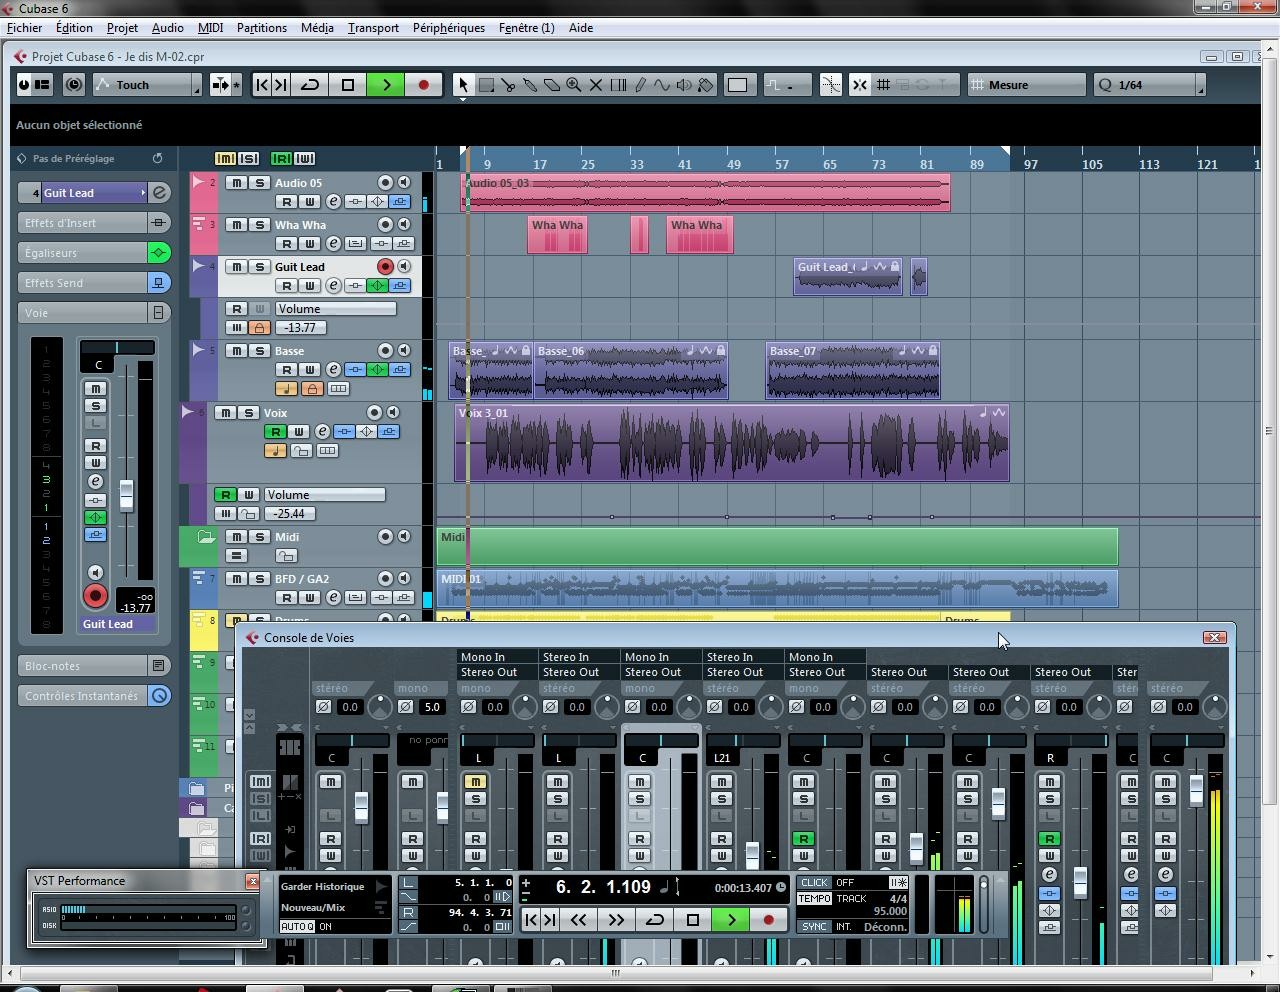The height and width of the screenshot is (992, 1280).
Task: Toggle Cycle loop in main toolbar
Action: click(x=310, y=85)
